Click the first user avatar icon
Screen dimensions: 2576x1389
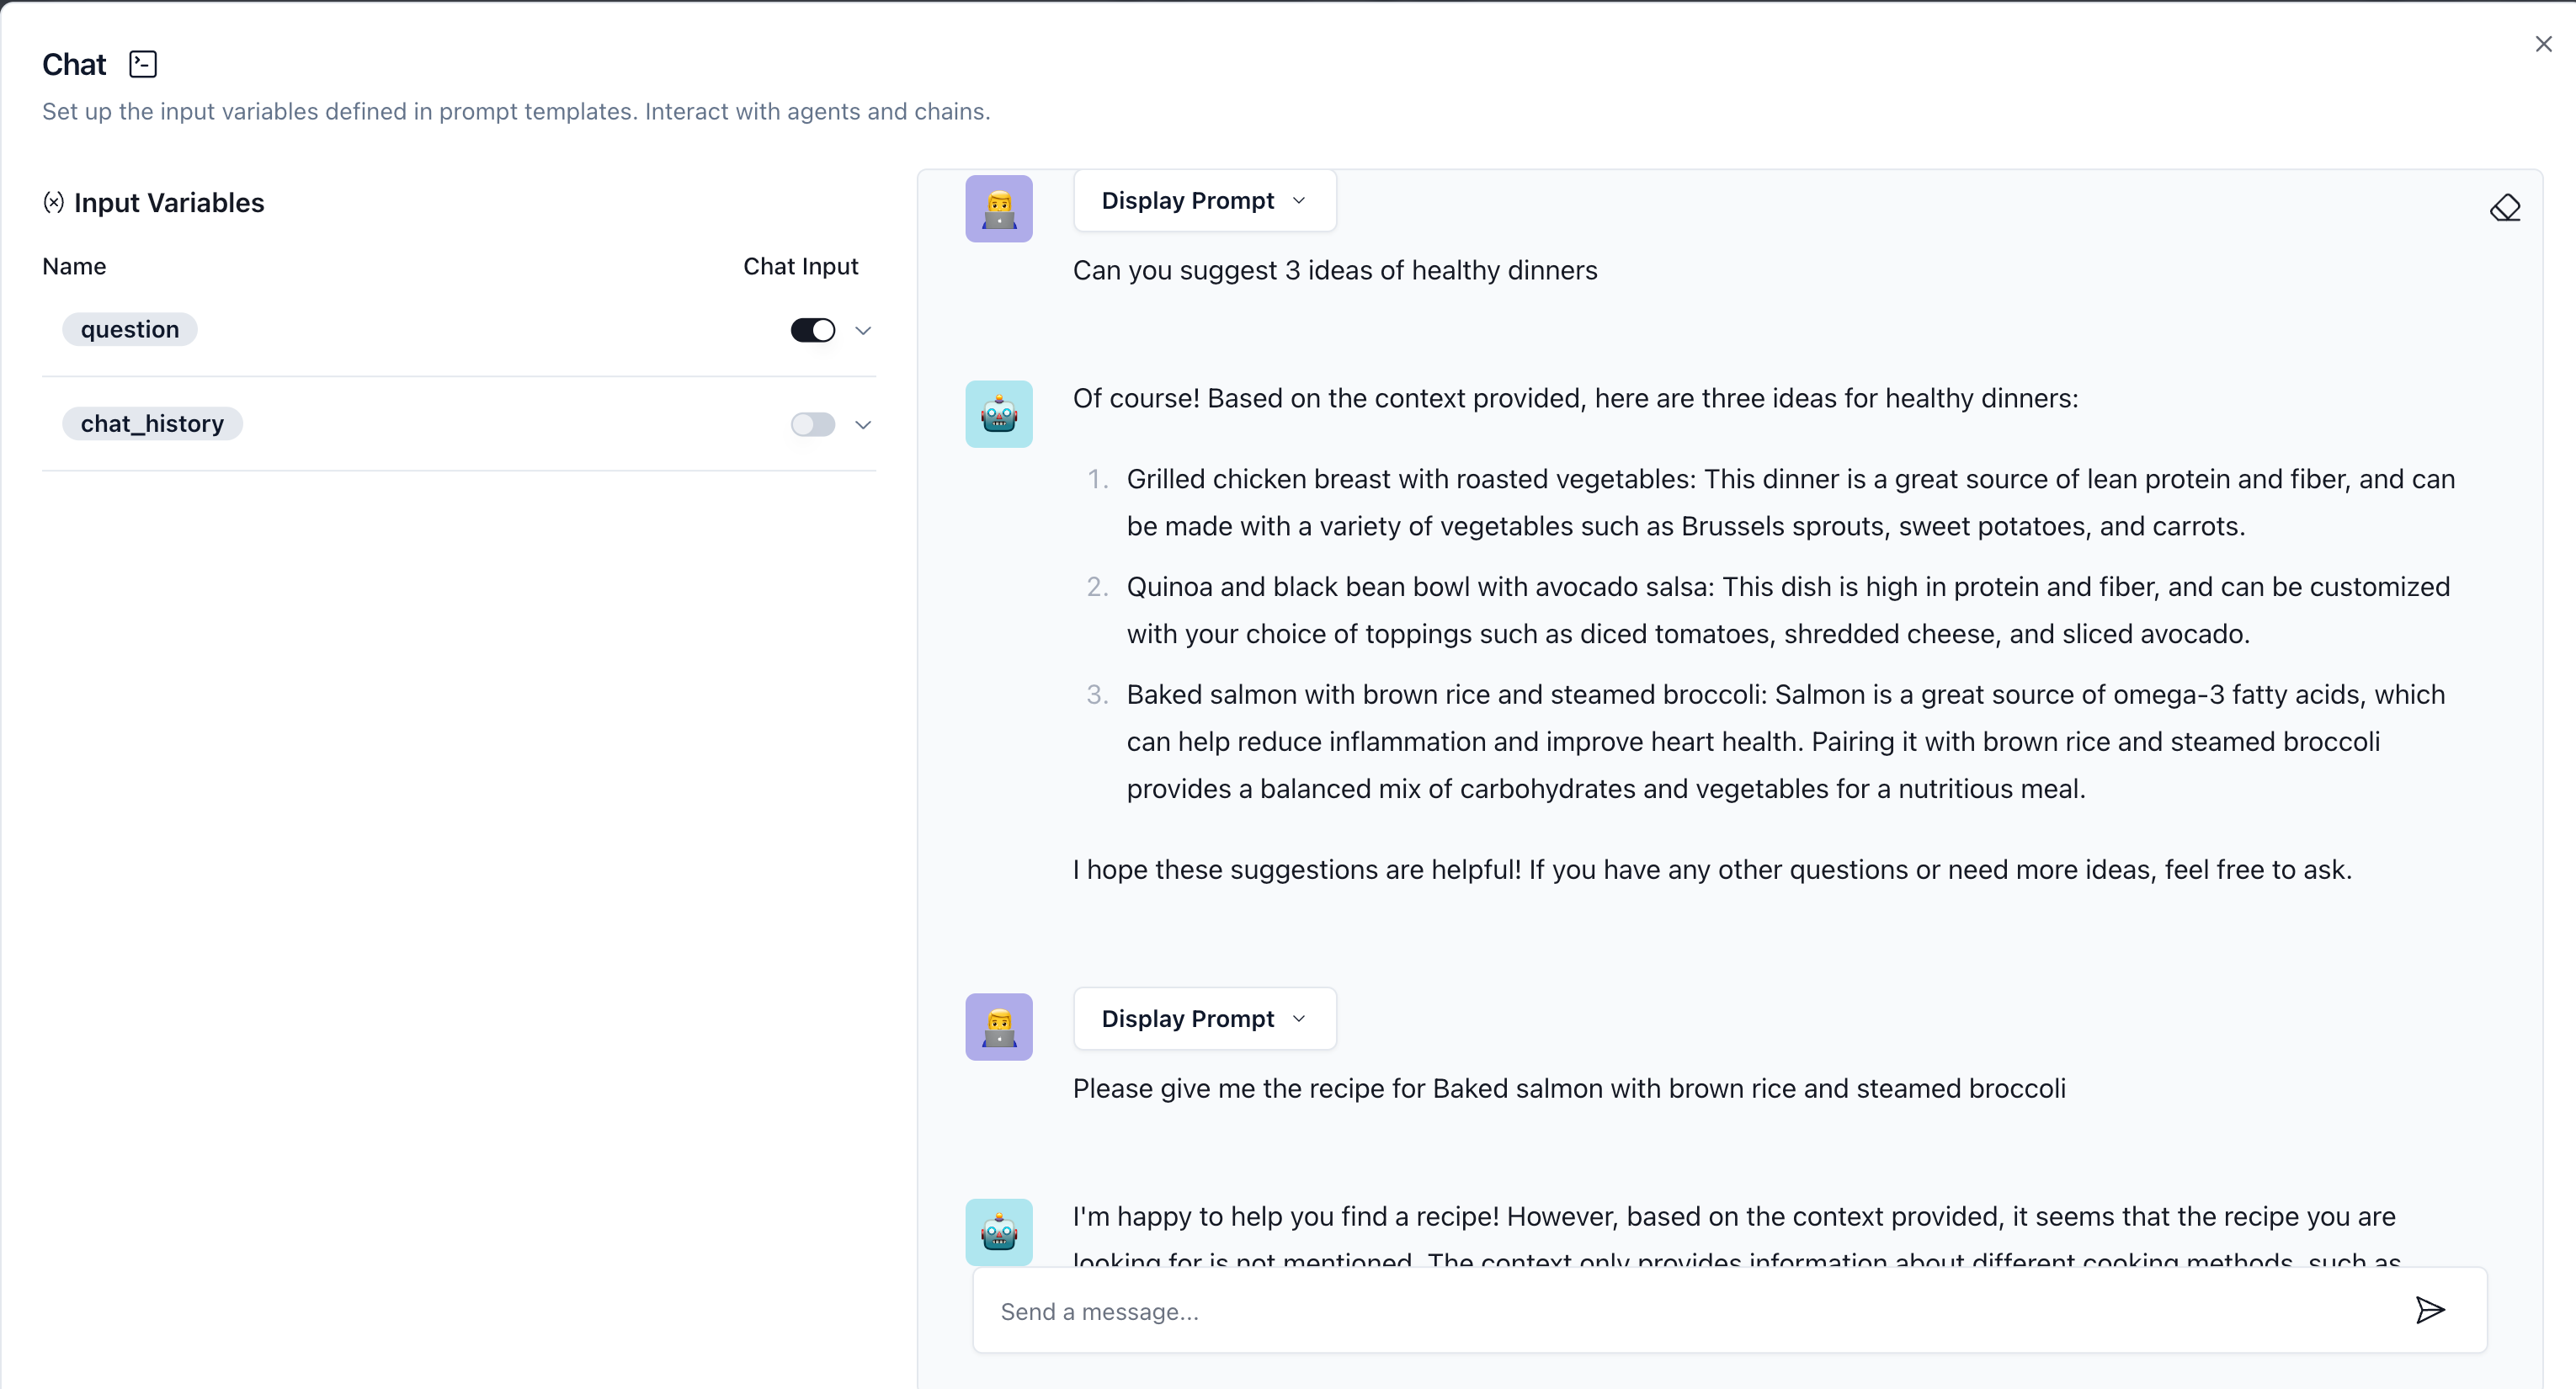[x=998, y=209]
